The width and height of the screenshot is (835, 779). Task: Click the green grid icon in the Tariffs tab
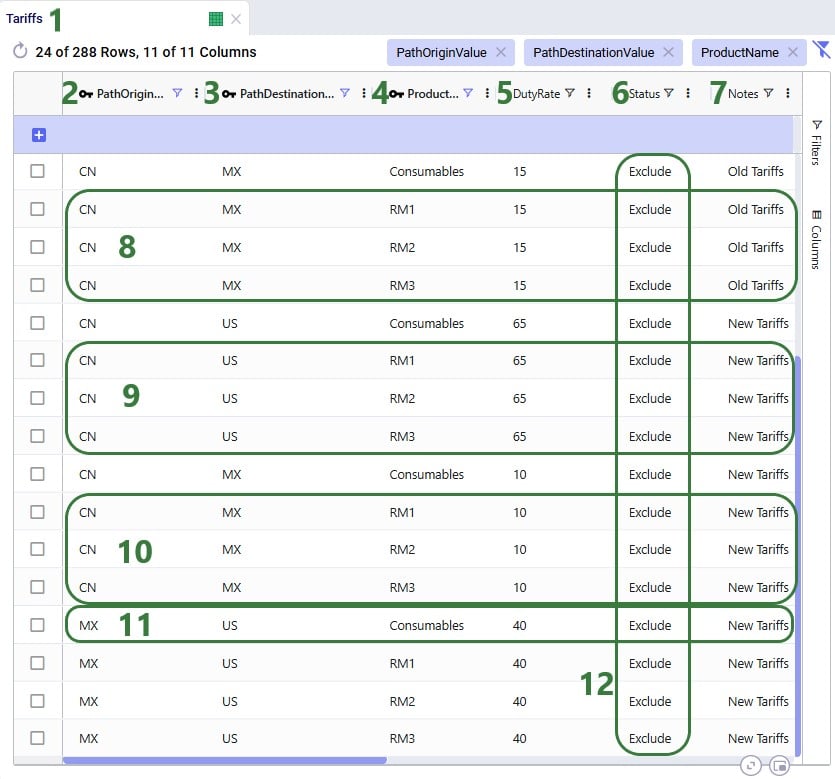[216, 19]
